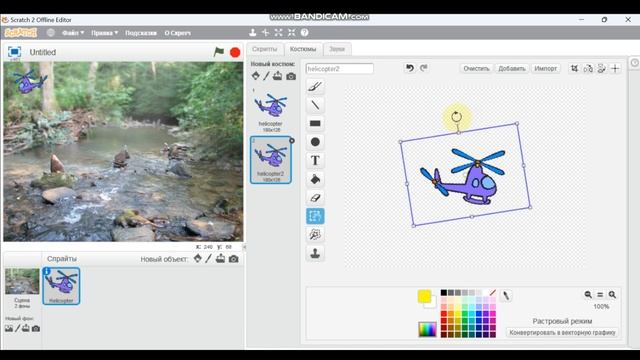Image resolution: width=640 pixels, height=360 pixels.
Task: Open the rainbow color picker swatch
Action: coord(427,329)
